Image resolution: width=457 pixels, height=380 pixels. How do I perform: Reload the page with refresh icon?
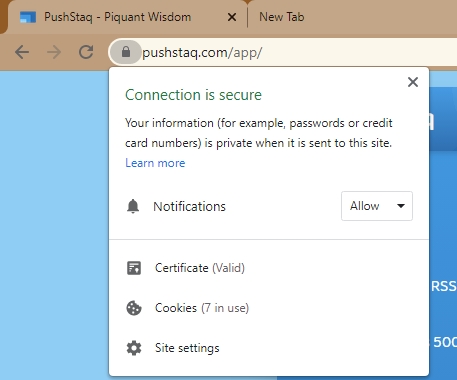point(86,52)
